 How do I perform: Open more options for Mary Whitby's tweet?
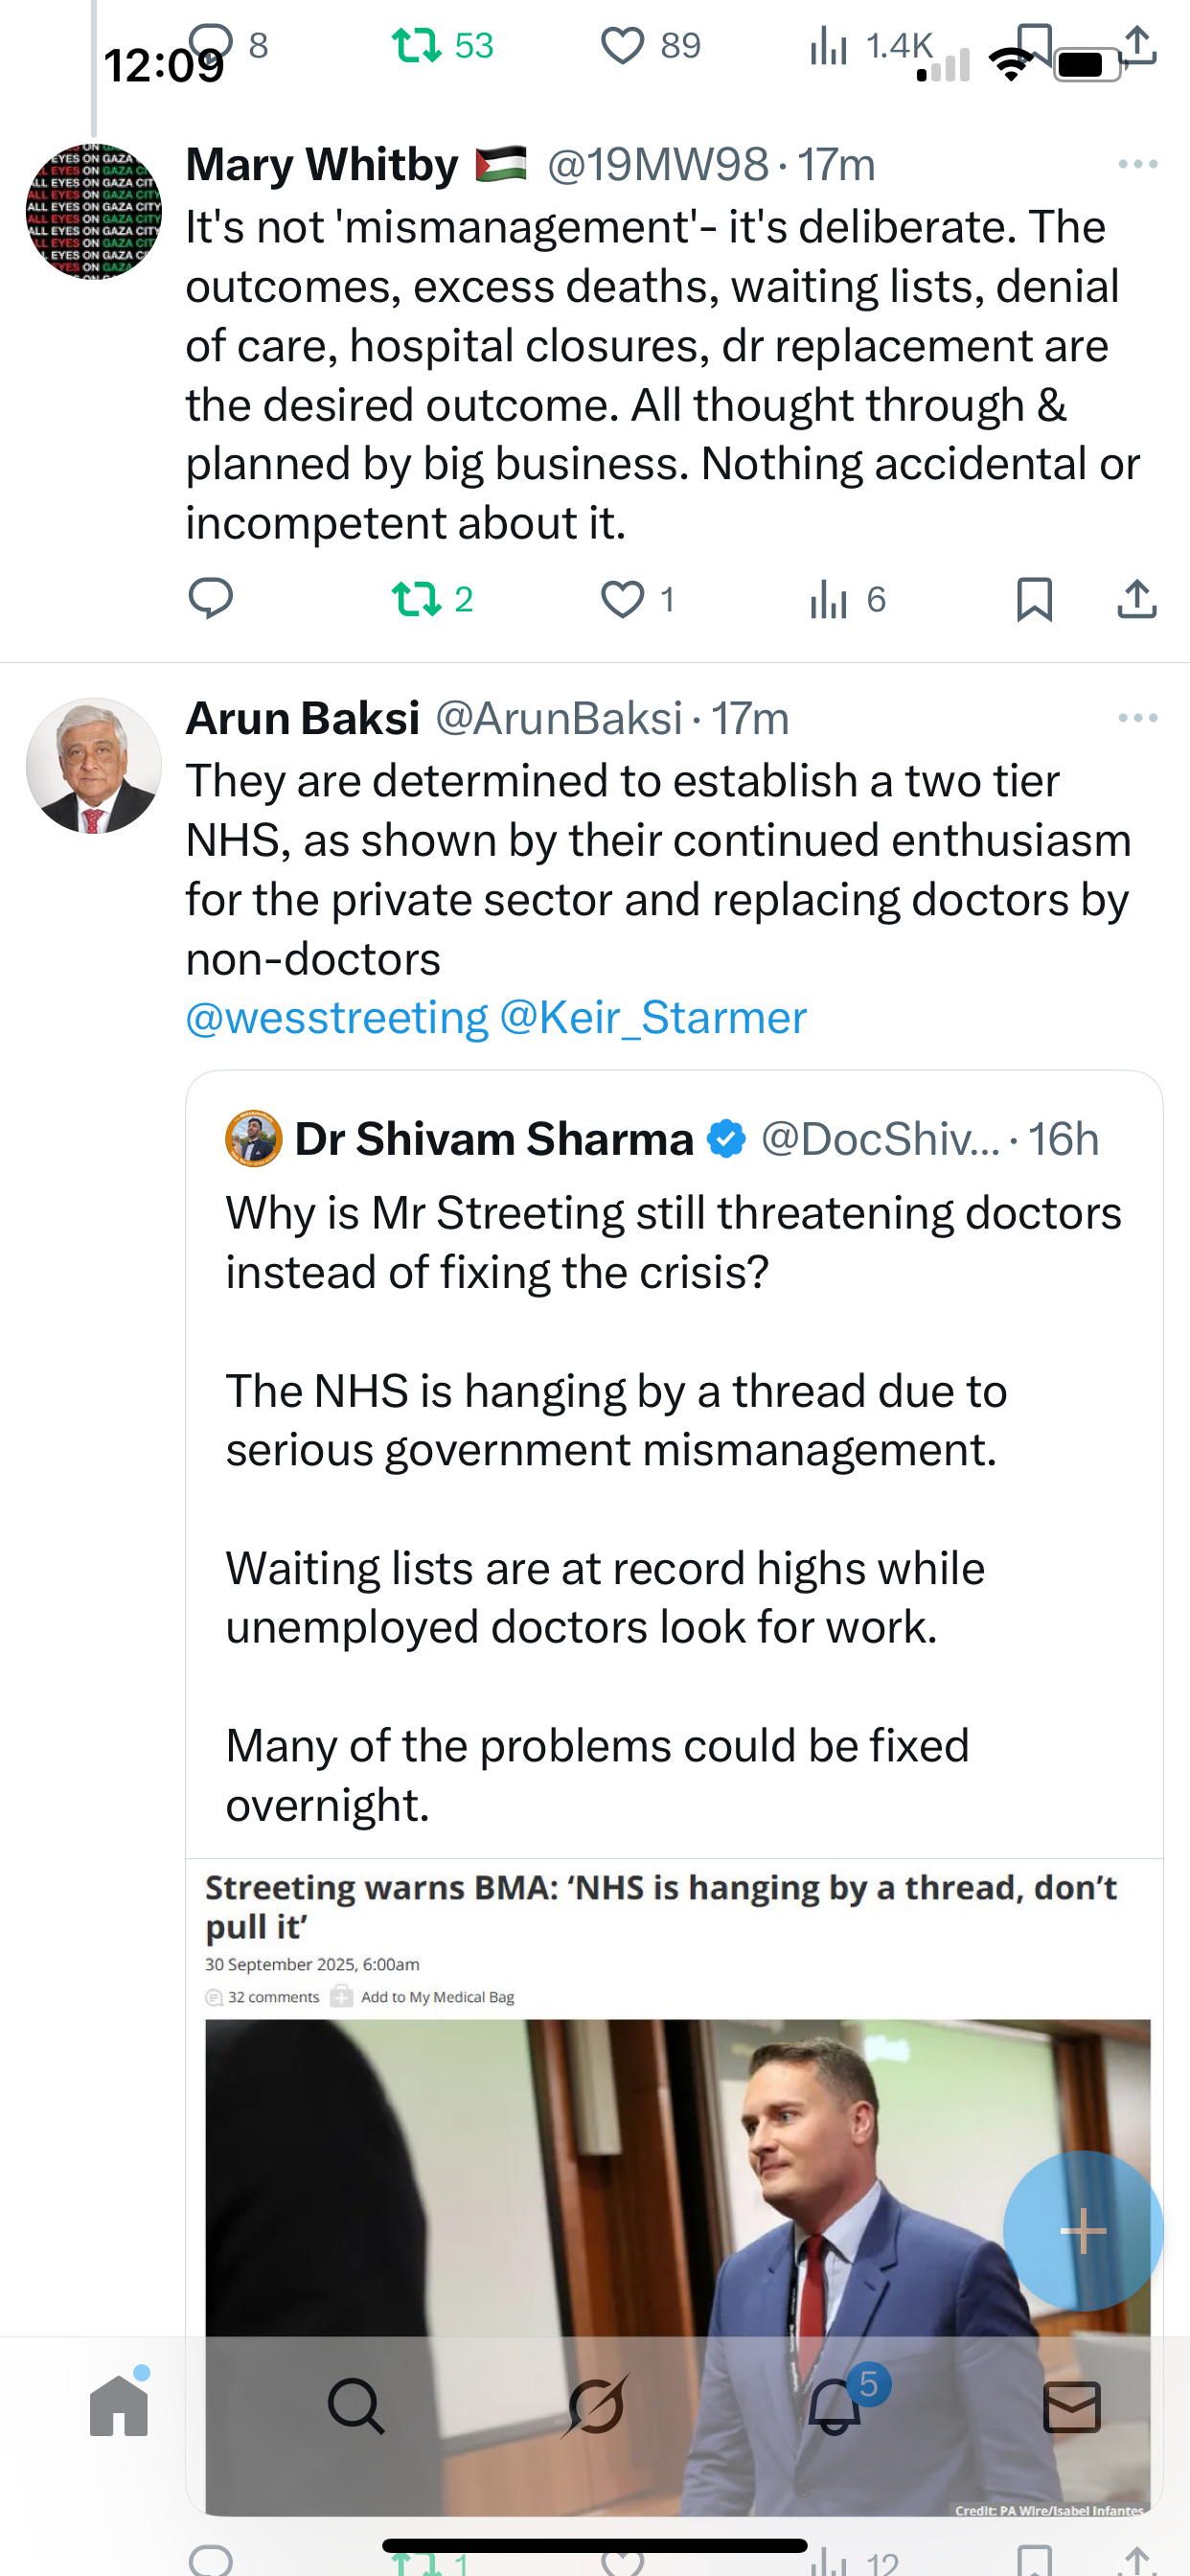tap(1137, 164)
